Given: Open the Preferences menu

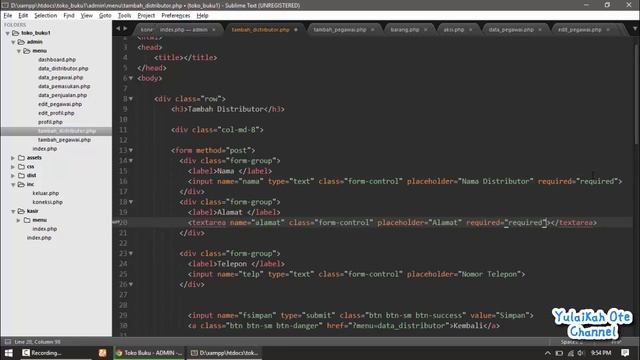Looking at the screenshot, I should (176, 16).
